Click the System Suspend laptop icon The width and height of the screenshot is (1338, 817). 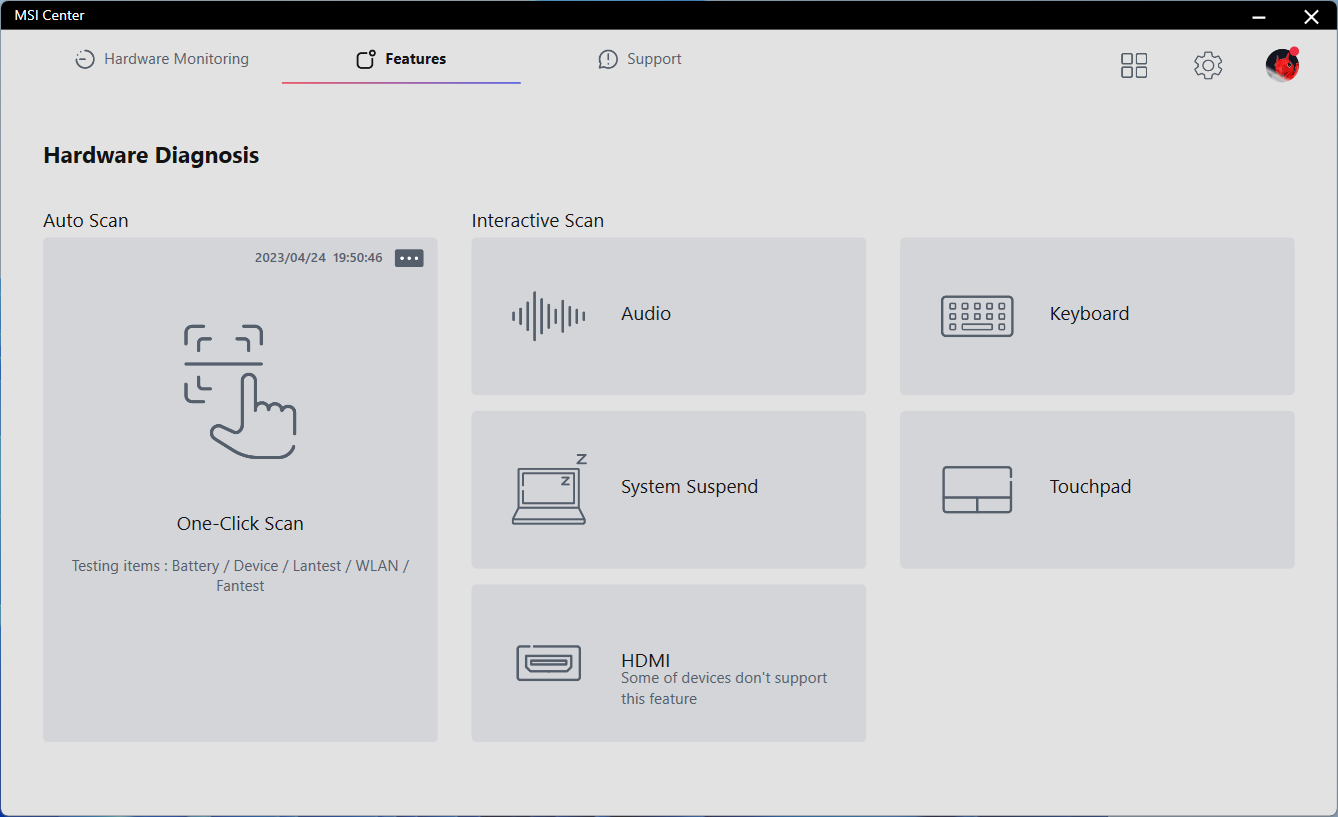pyautogui.click(x=549, y=489)
